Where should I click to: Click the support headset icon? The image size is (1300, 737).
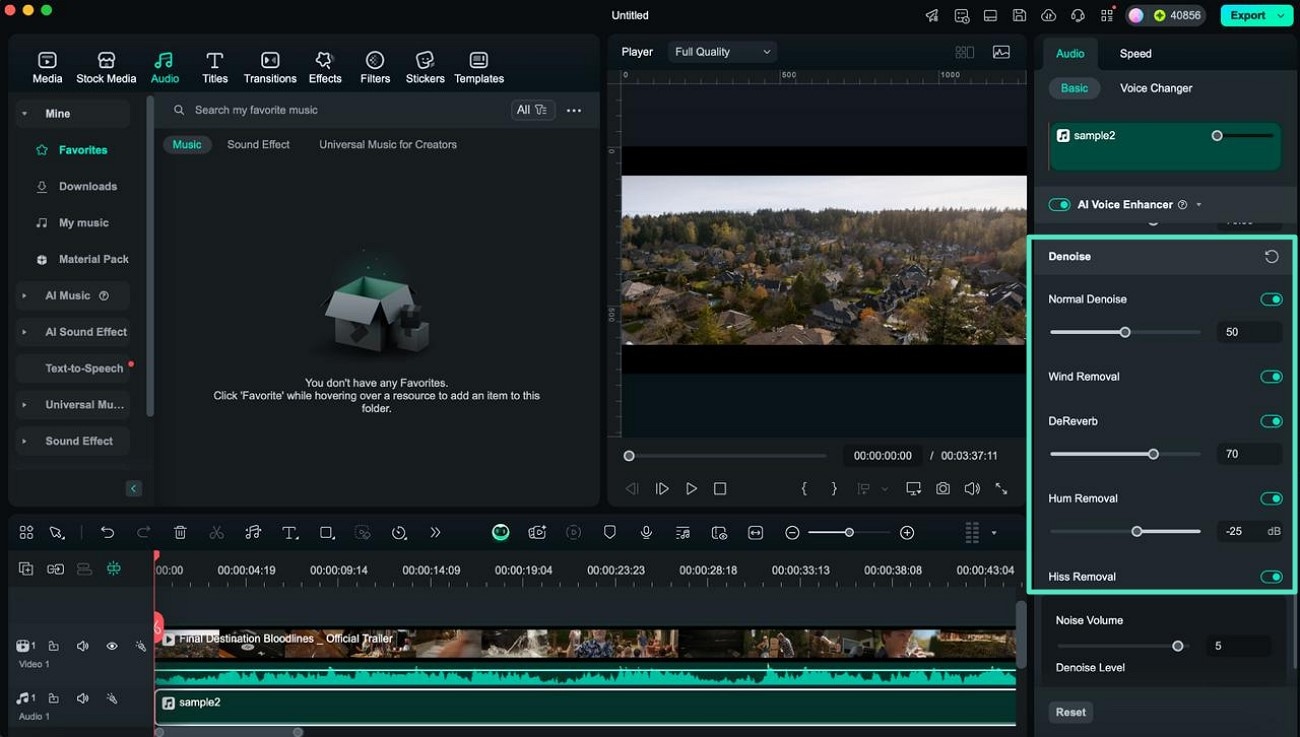1077,15
